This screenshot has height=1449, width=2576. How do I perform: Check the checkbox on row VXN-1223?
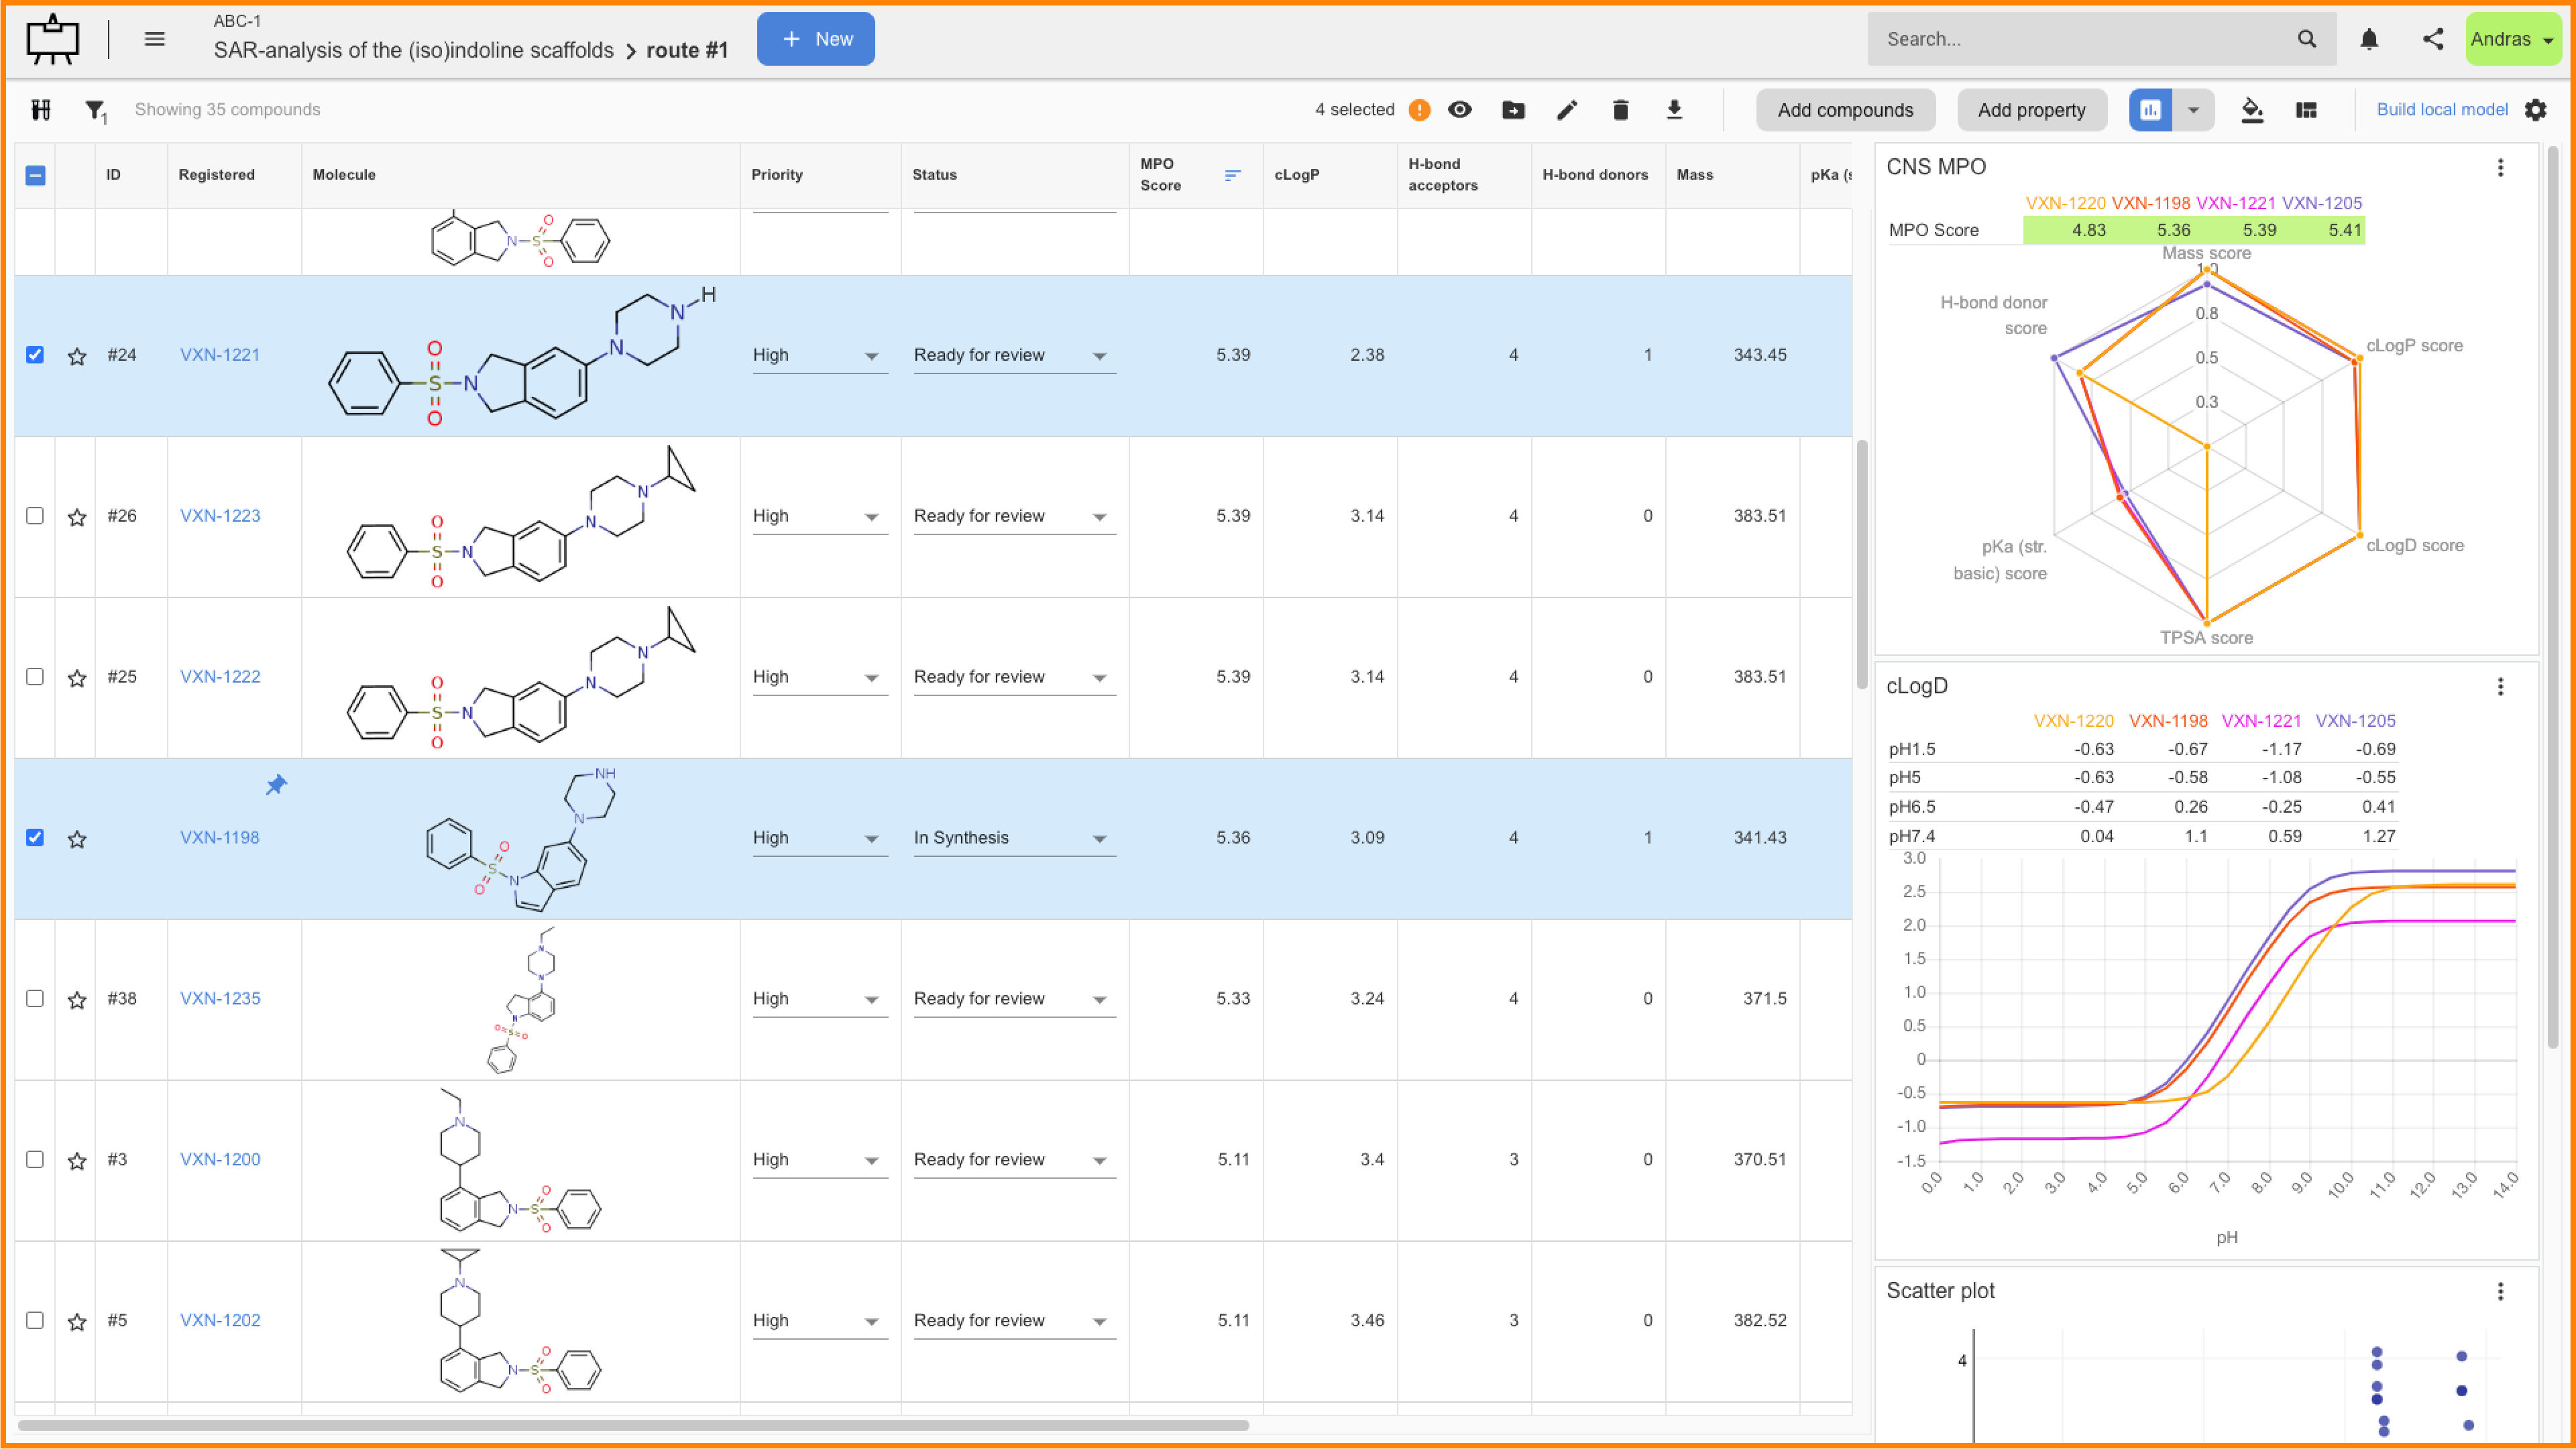(35, 516)
